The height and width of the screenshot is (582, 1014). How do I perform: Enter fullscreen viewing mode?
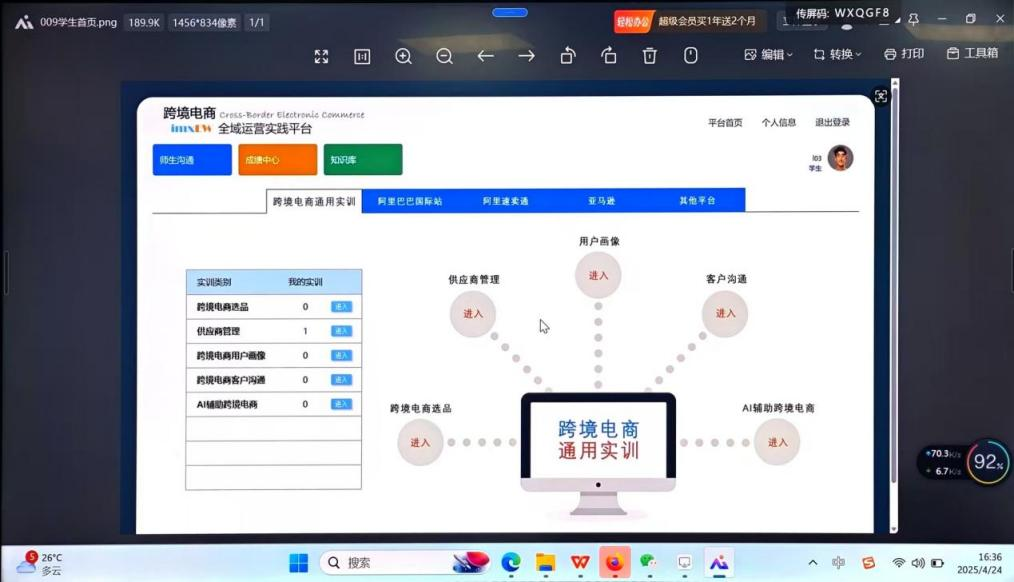coord(321,56)
